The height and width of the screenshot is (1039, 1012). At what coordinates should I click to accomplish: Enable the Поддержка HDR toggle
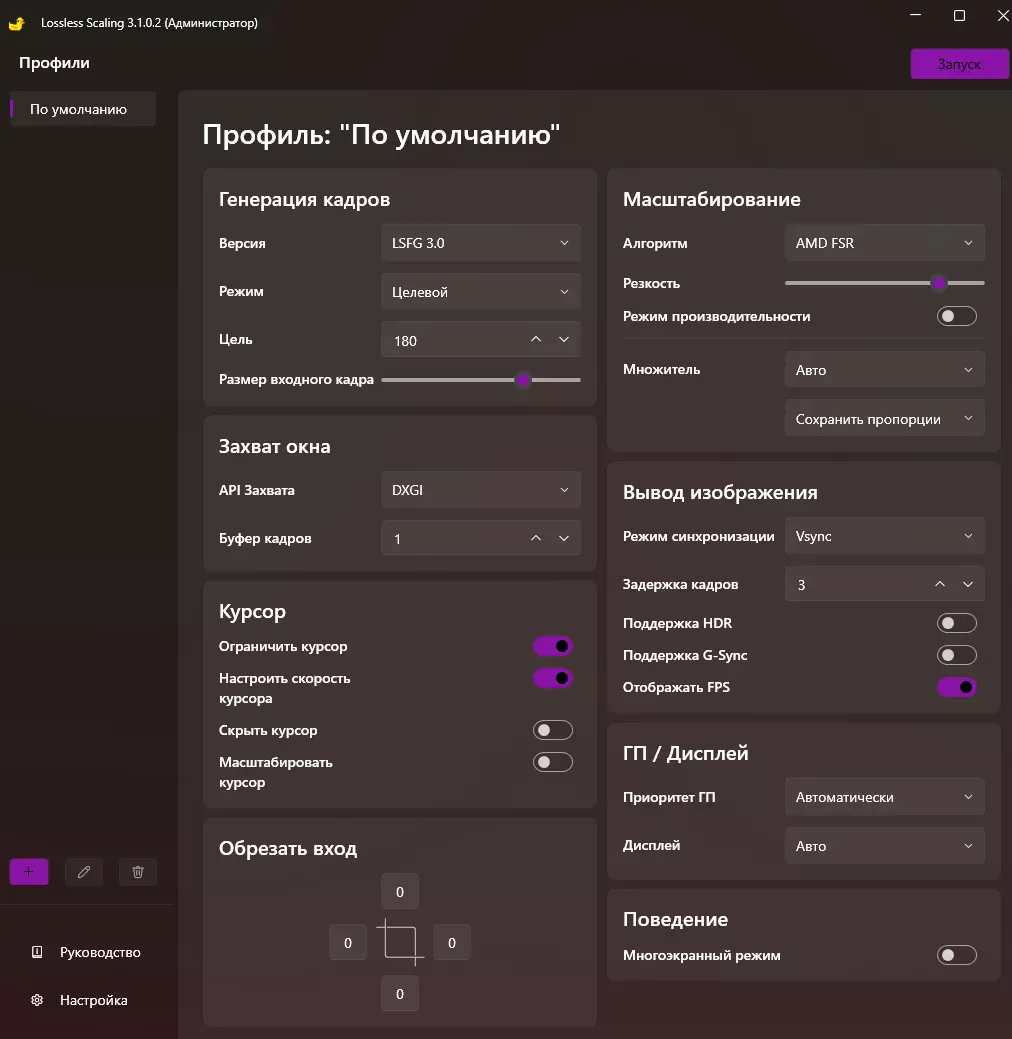[x=956, y=624]
